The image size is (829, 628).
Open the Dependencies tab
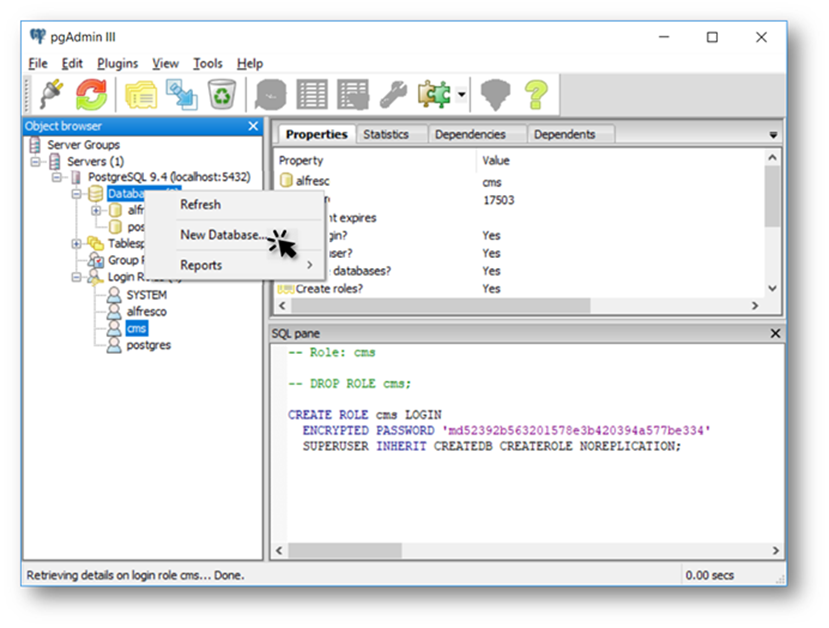(470, 134)
